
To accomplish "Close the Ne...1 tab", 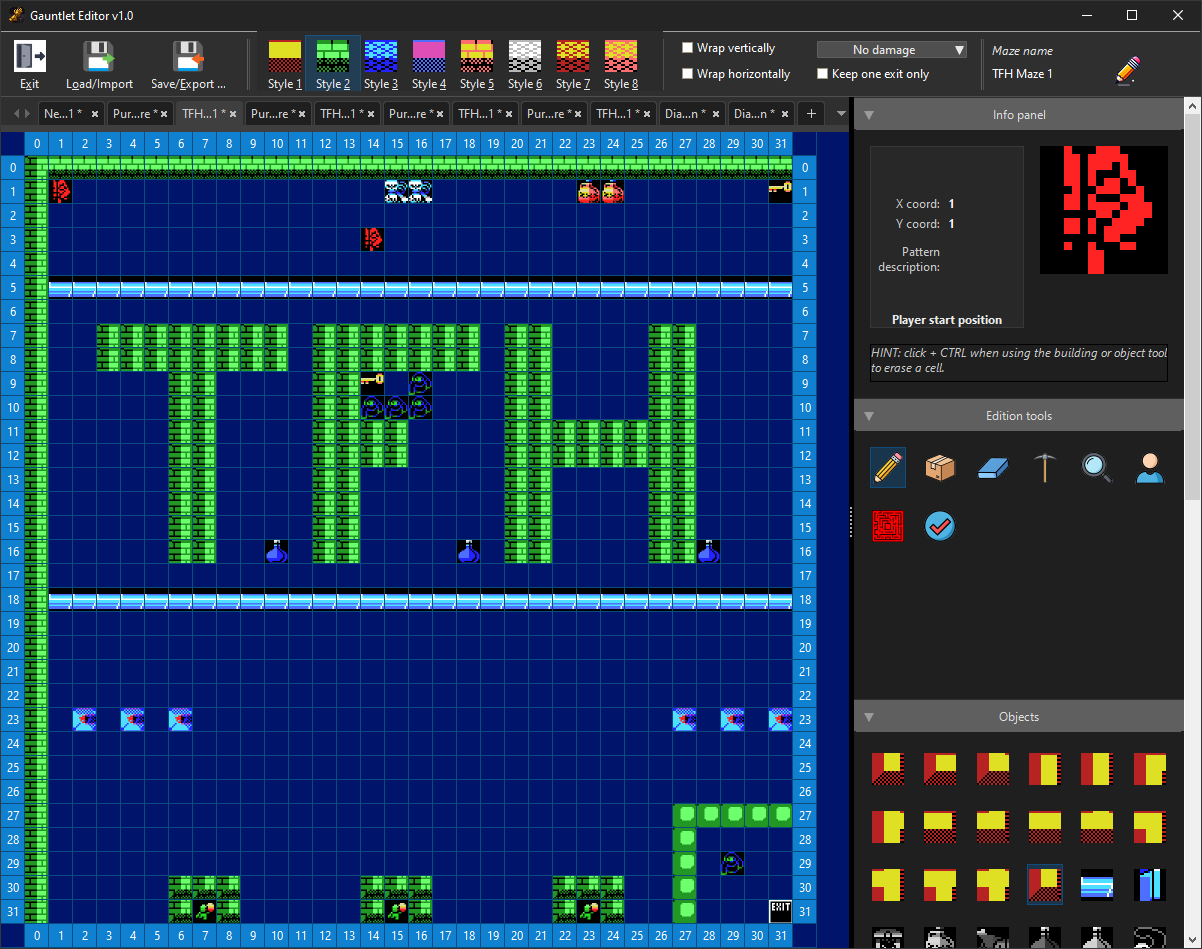I will (94, 115).
